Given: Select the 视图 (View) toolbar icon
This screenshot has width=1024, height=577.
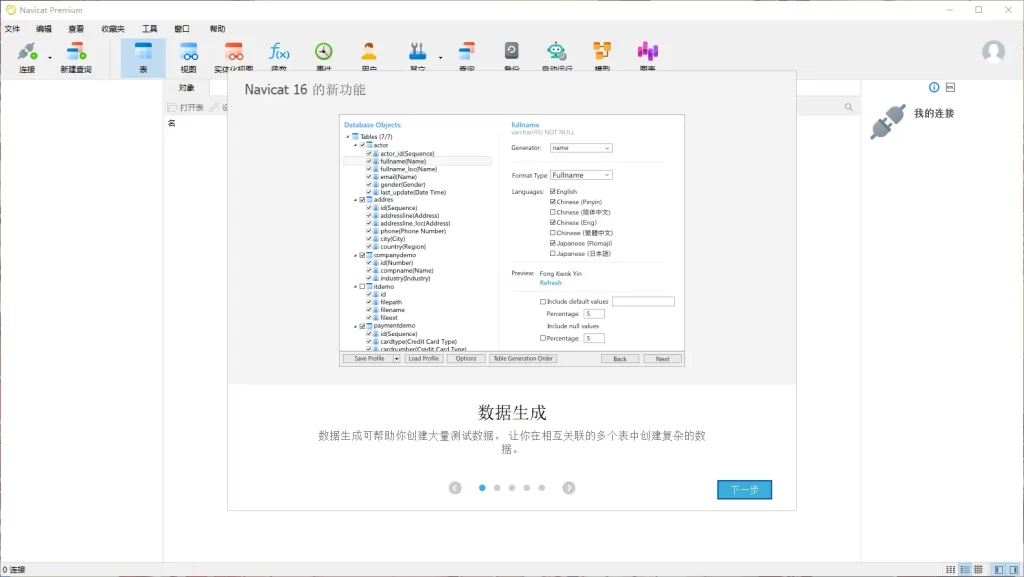Looking at the screenshot, I should [189, 57].
